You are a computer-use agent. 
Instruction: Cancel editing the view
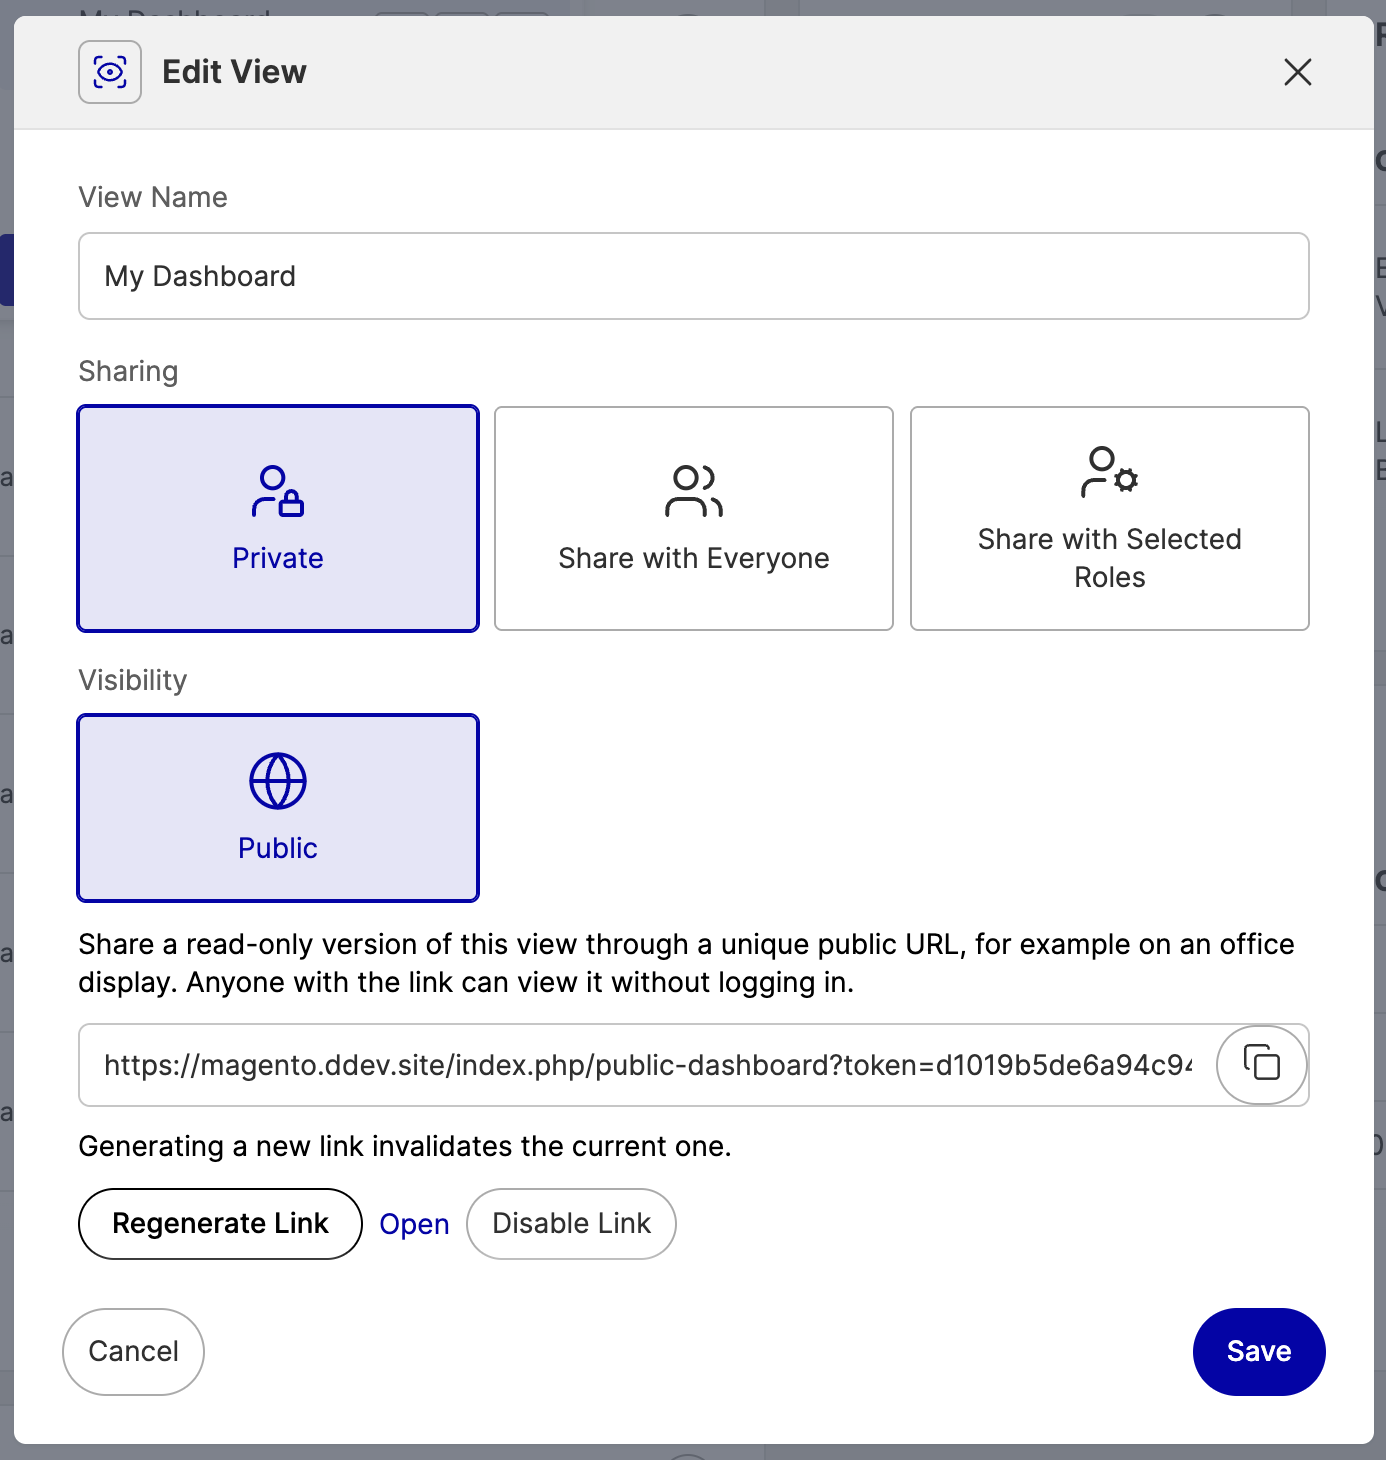click(x=133, y=1351)
